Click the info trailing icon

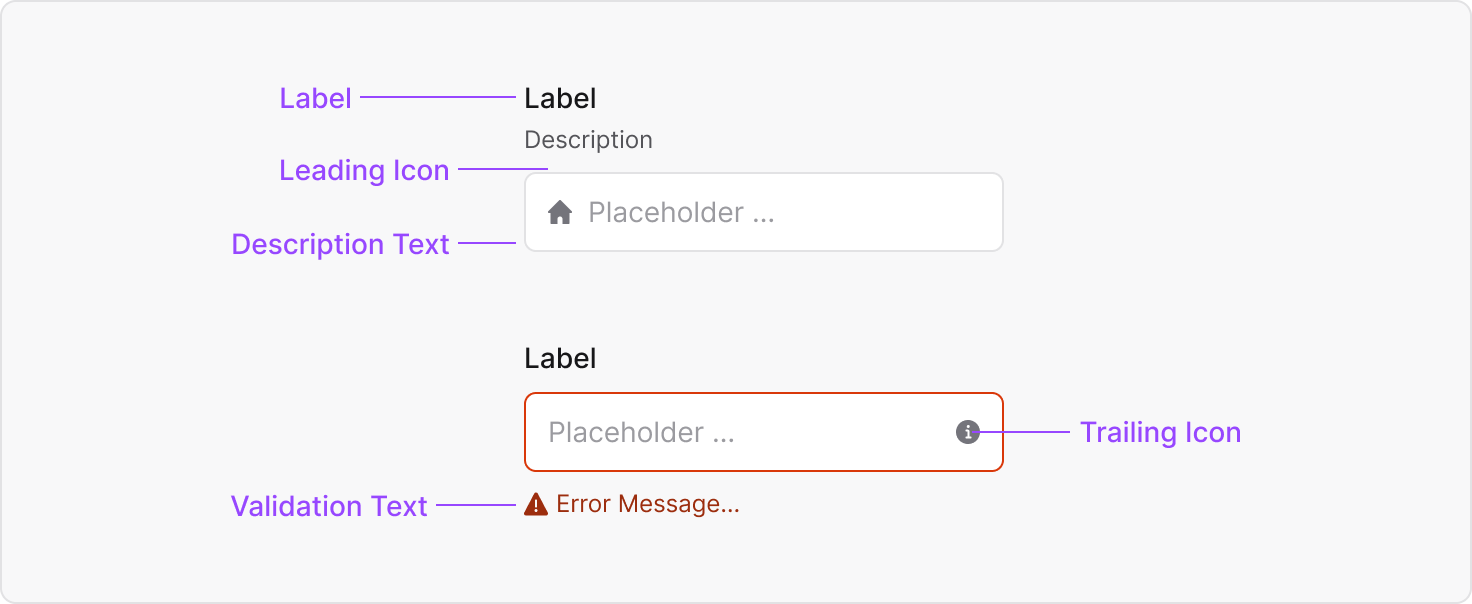(x=967, y=432)
